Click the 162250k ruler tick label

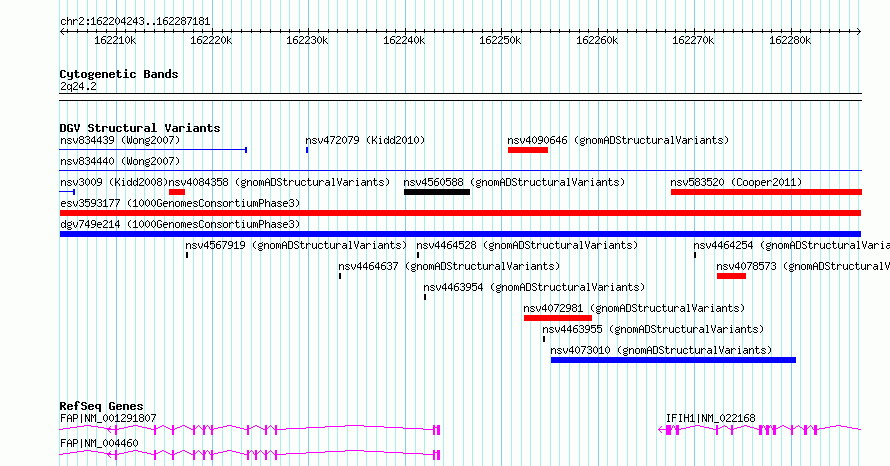(x=500, y=40)
